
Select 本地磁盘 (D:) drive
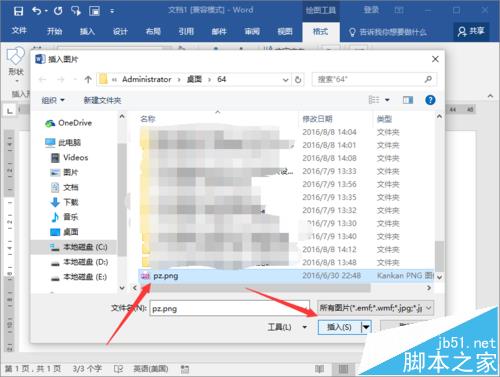79,262
